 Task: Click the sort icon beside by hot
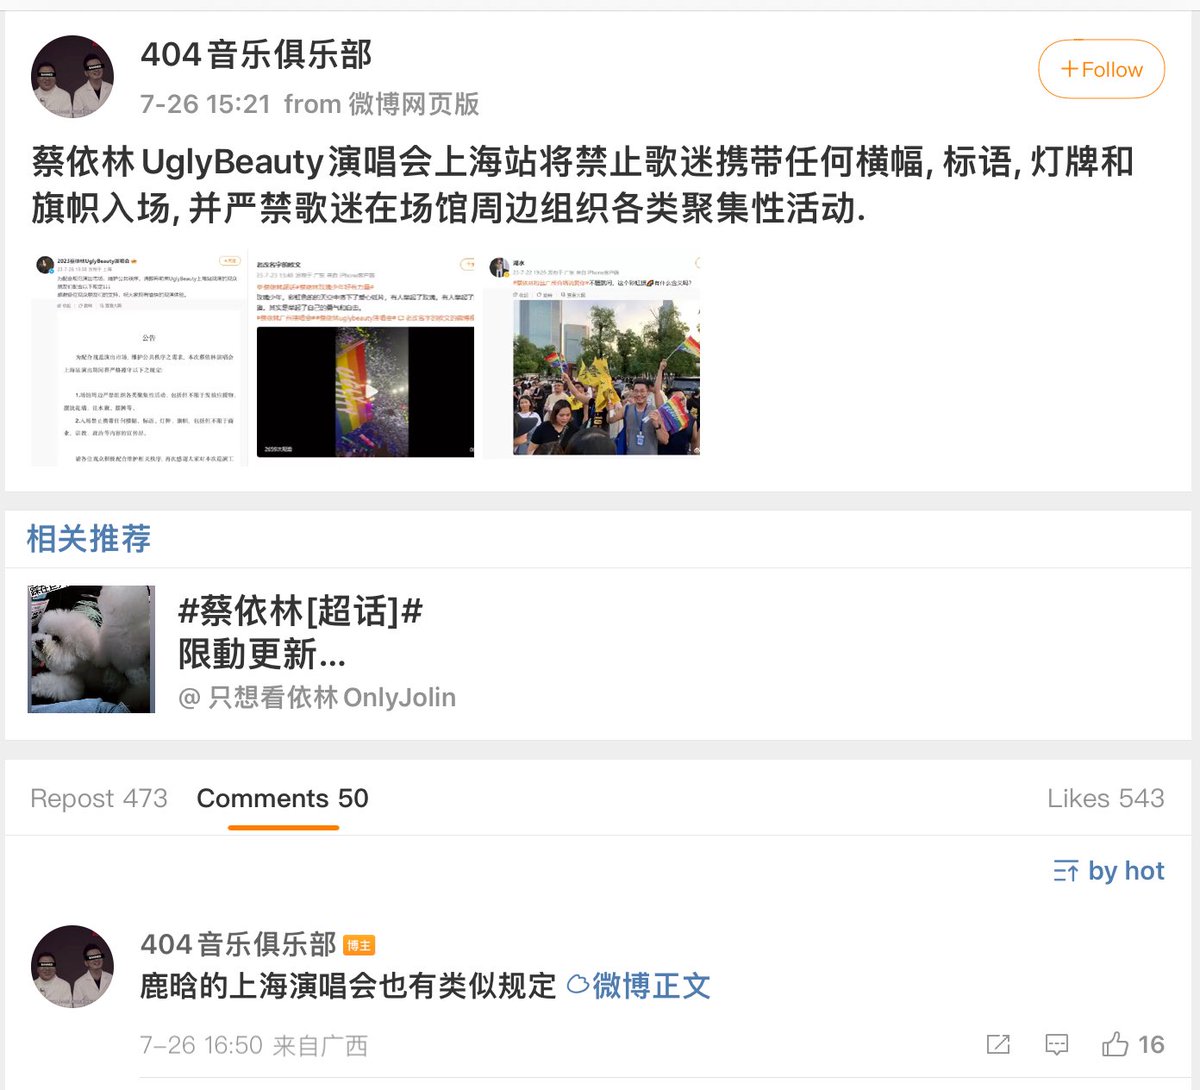coord(1066,871)
